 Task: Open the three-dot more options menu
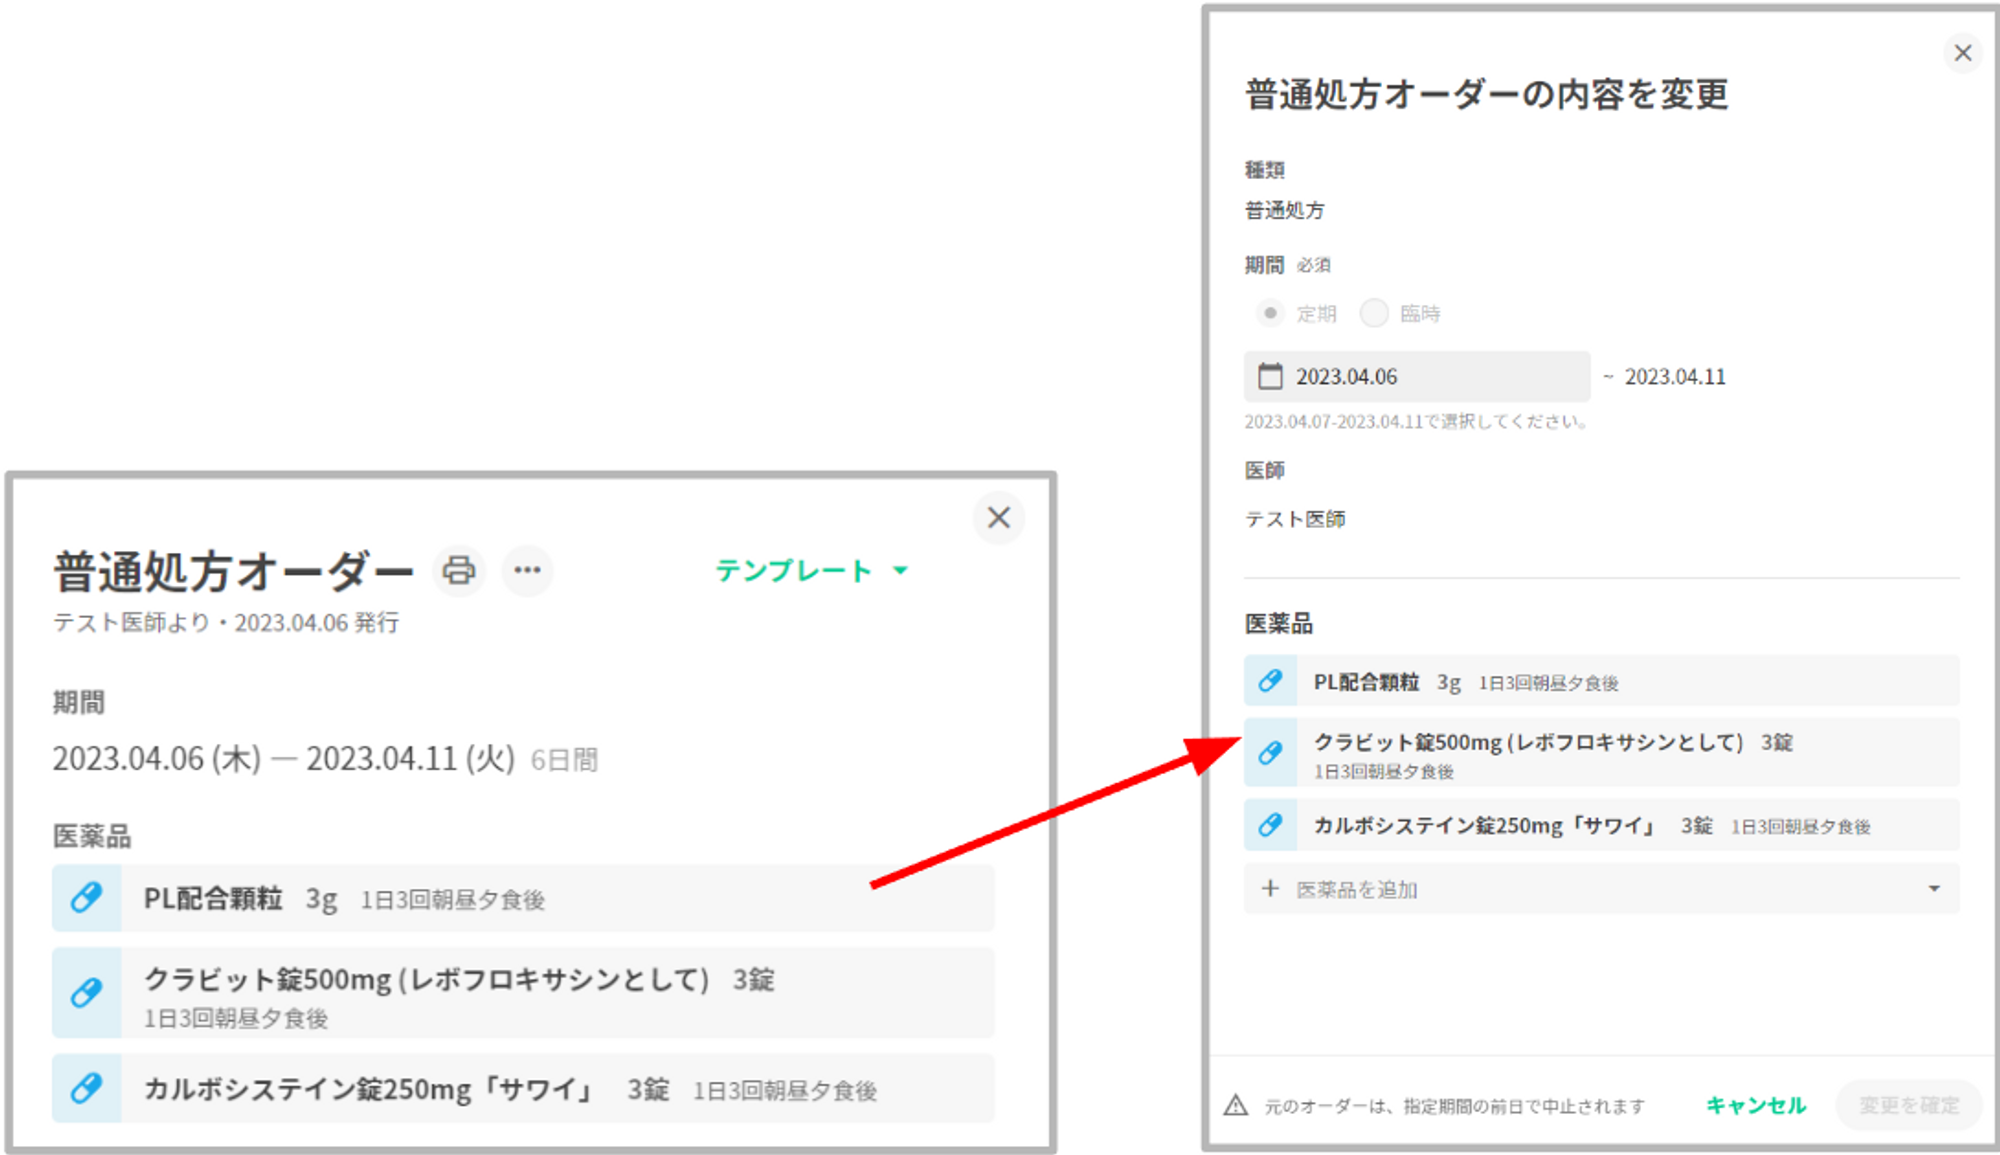pyautogui.click(x=527, y=570)
